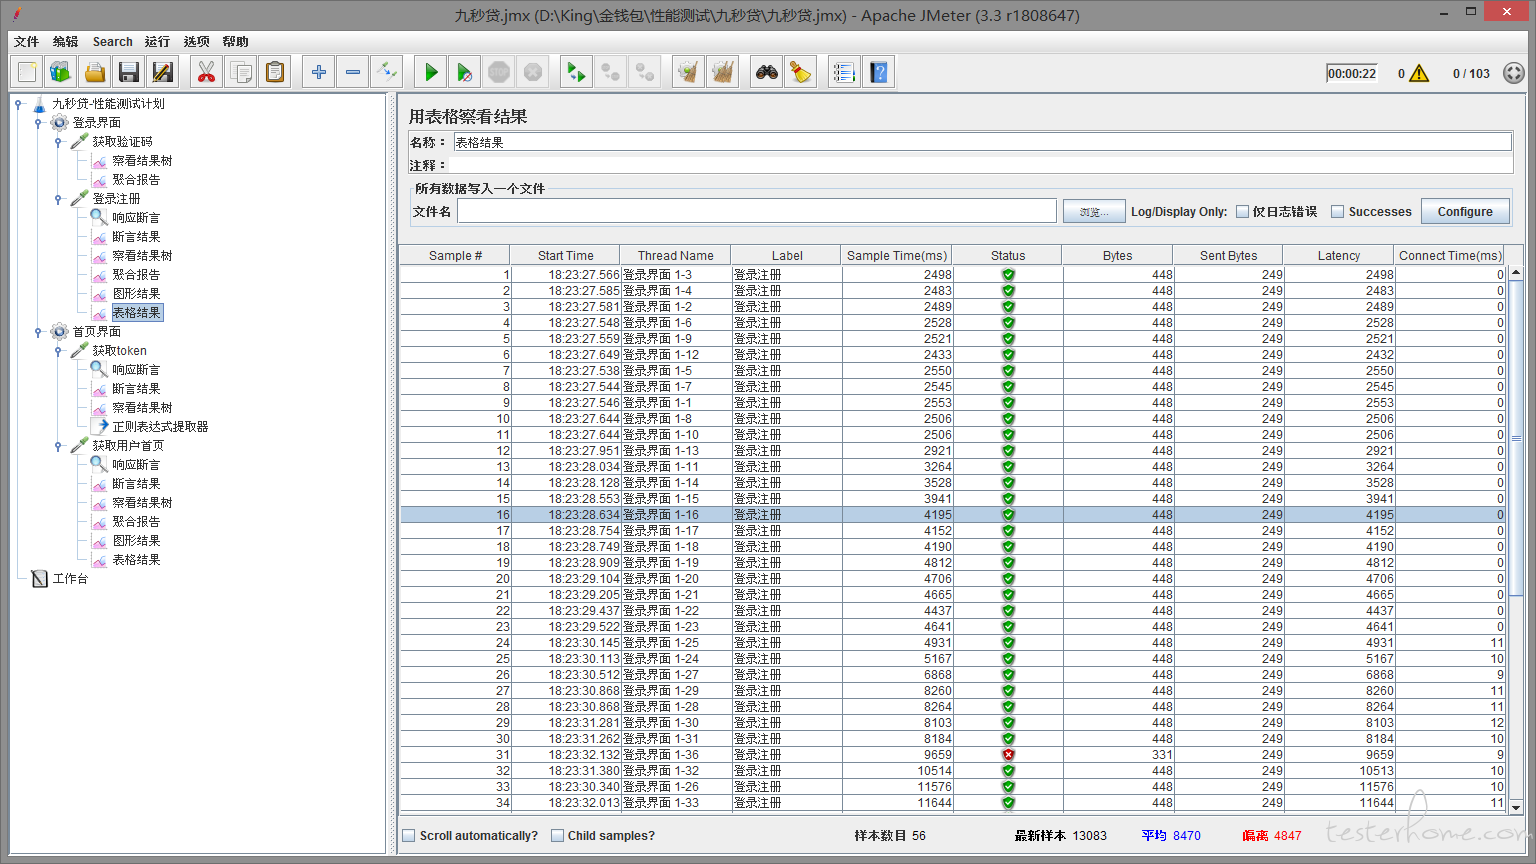This screenshot has width=1536, height=864.
Task: Enable the Successes checkbox
Action: click(x=1337, y=212)
